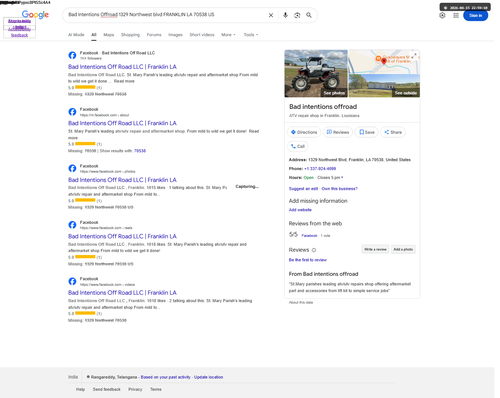This screenshot has width=500, height=398.
Task: Click the Bad intentions offroad panel heading
Action: pyautogui.click(x=323, y=107)
